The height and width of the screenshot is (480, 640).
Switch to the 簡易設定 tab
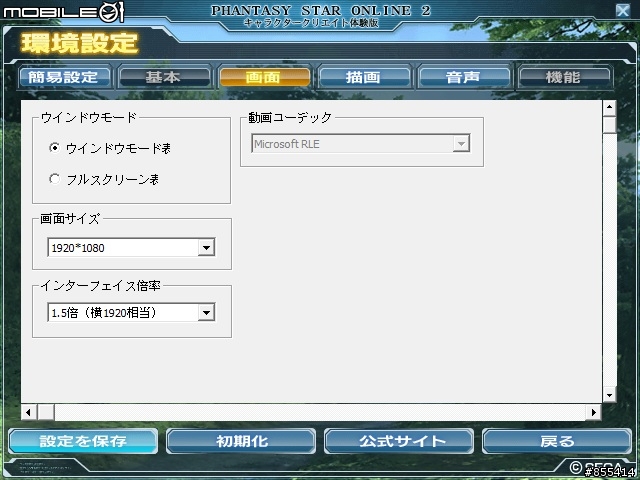64,77
